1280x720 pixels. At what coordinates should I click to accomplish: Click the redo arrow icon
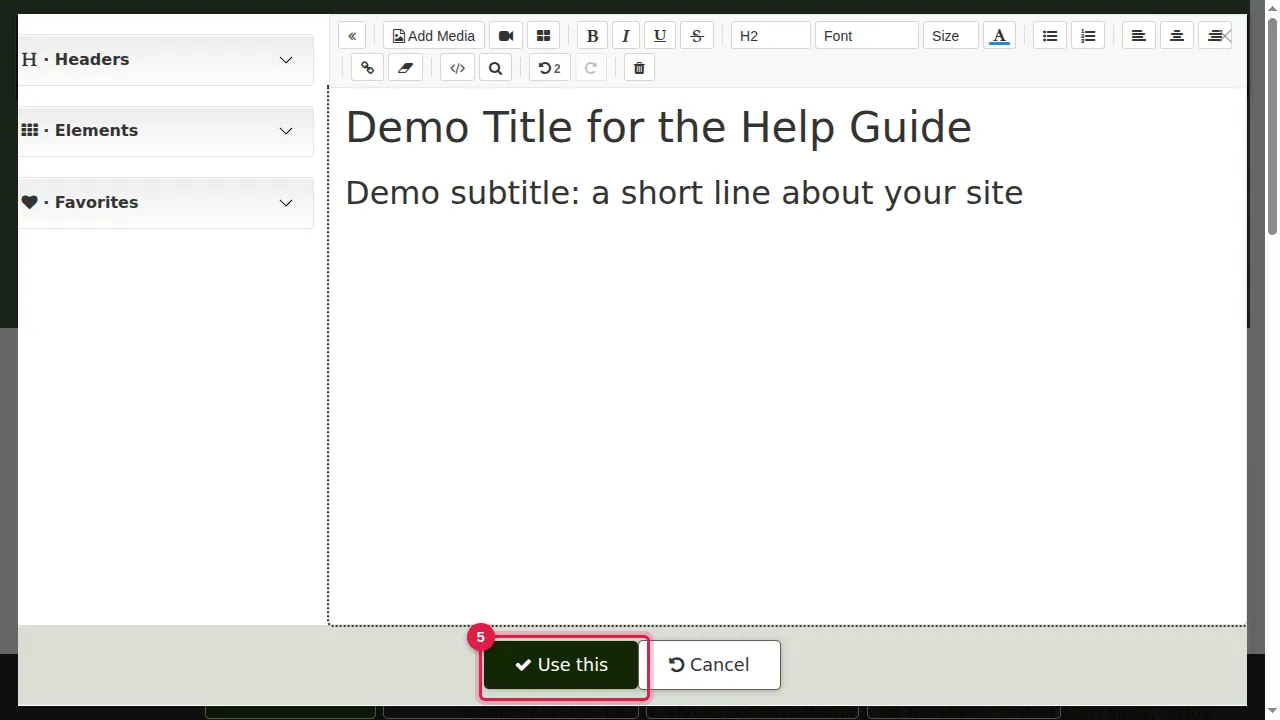pos(591,68)
